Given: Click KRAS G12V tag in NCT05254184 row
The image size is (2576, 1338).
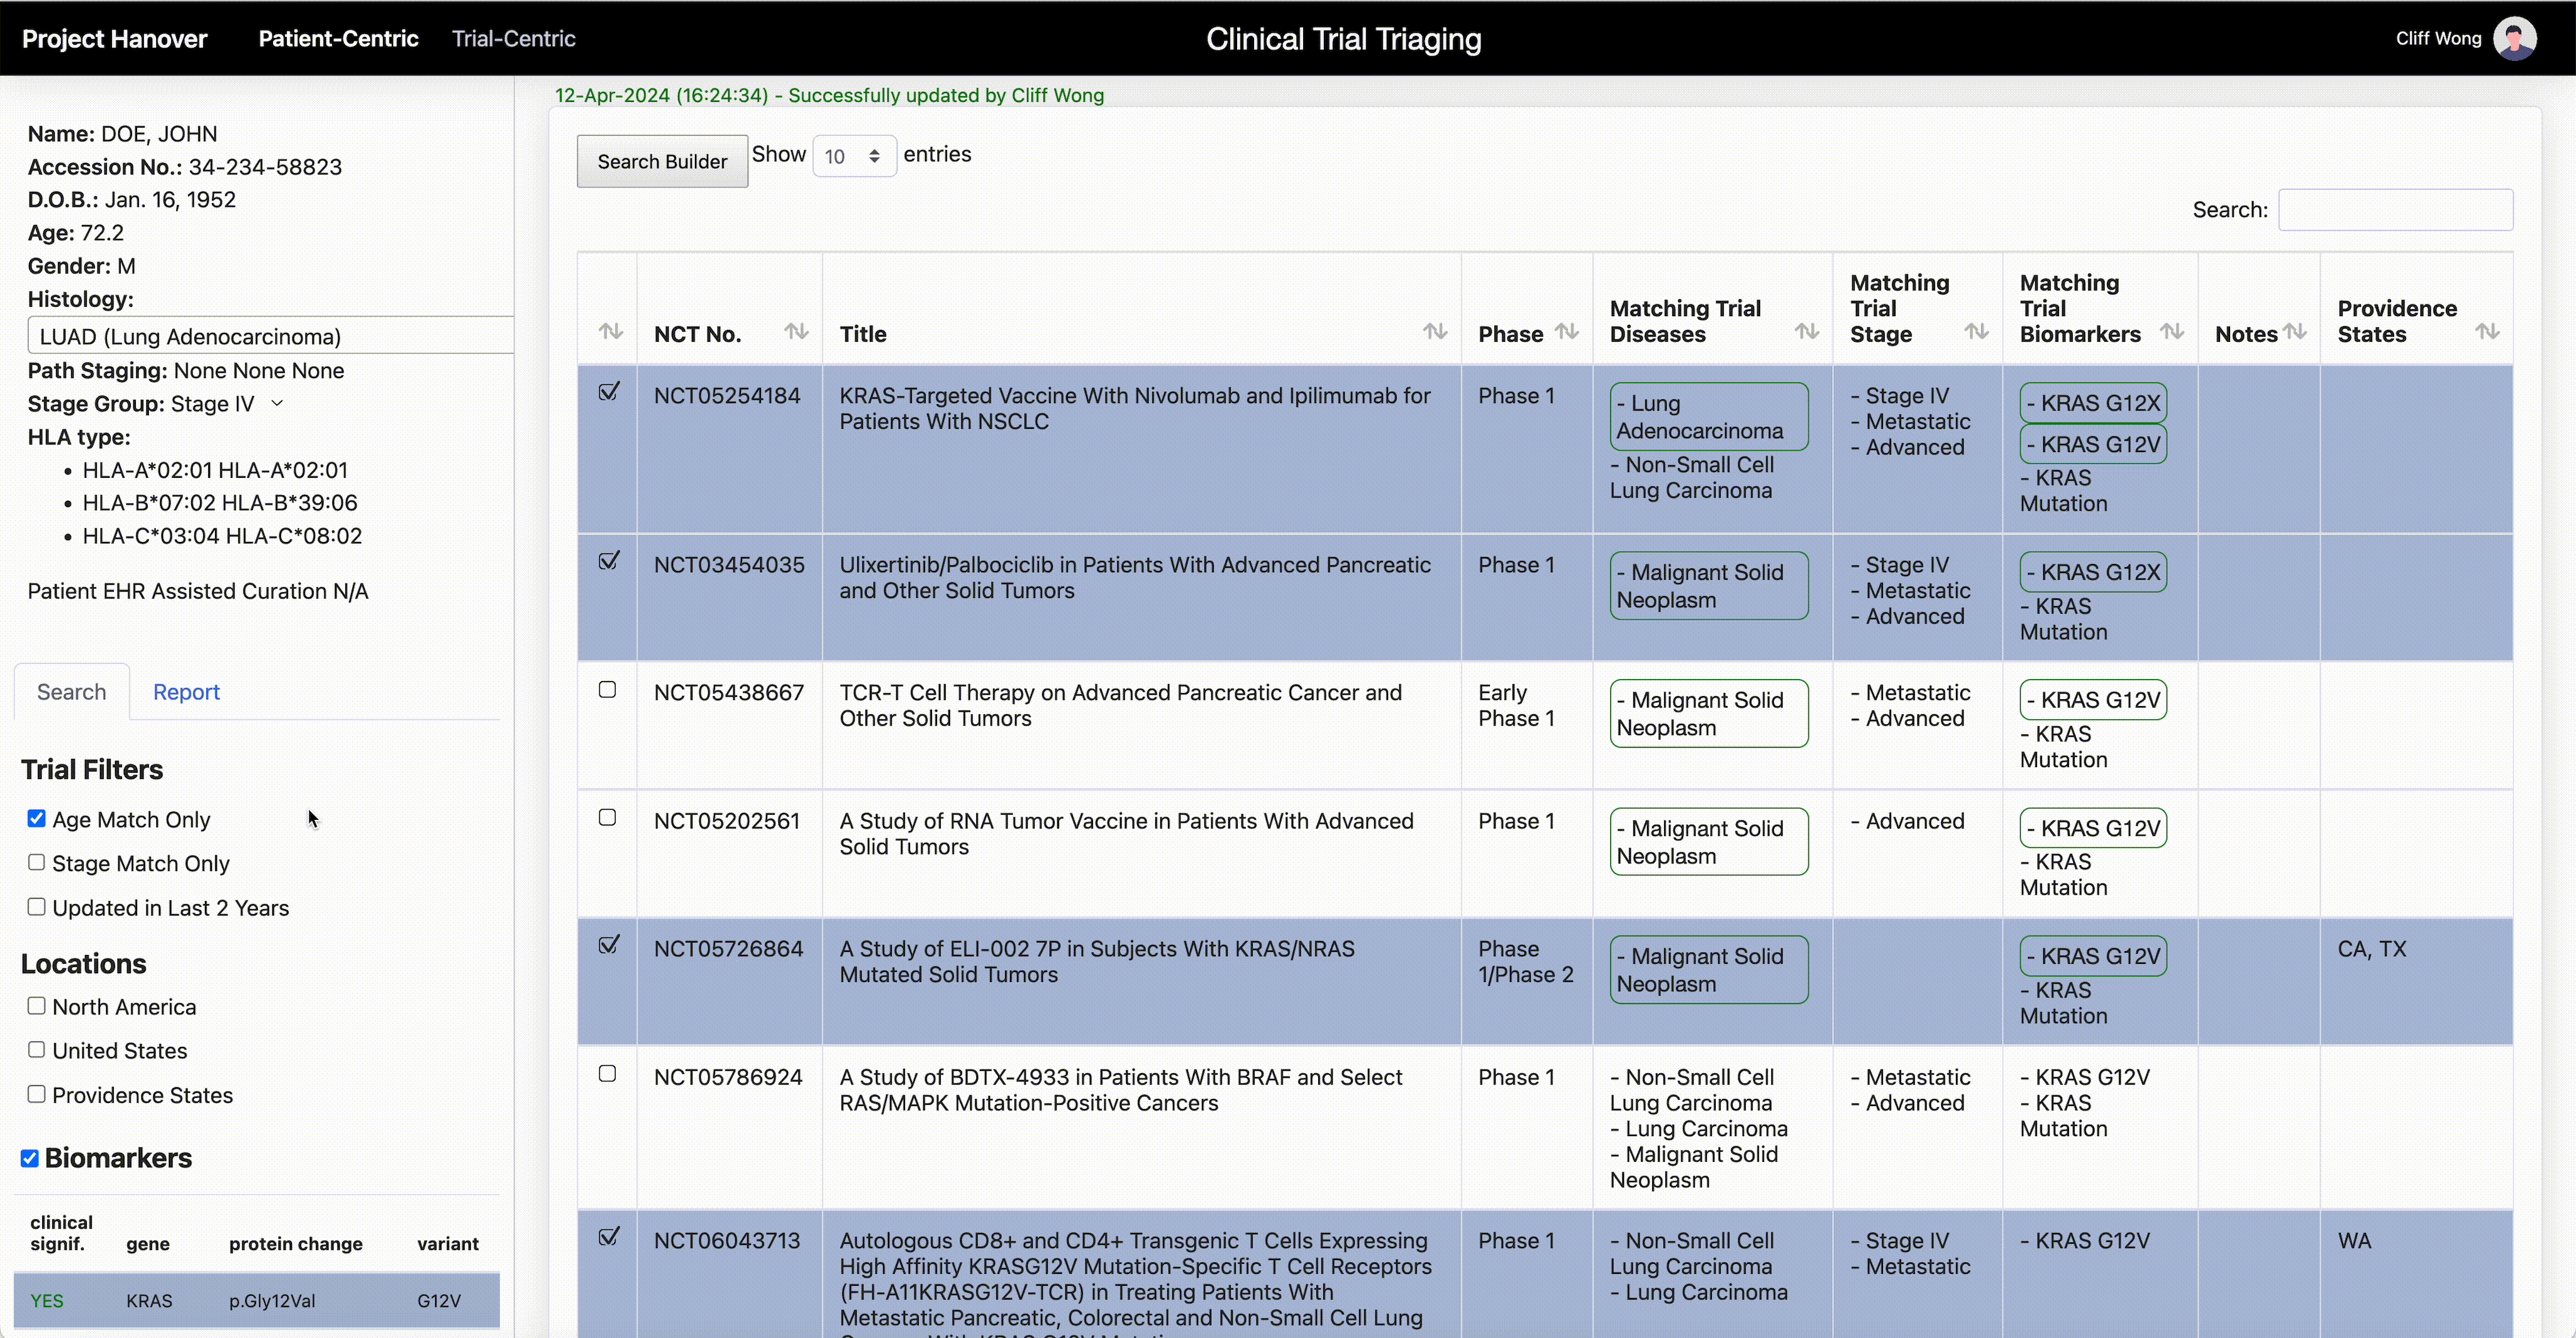Looking at the screenshot, I should click(x=2093, y=444).
